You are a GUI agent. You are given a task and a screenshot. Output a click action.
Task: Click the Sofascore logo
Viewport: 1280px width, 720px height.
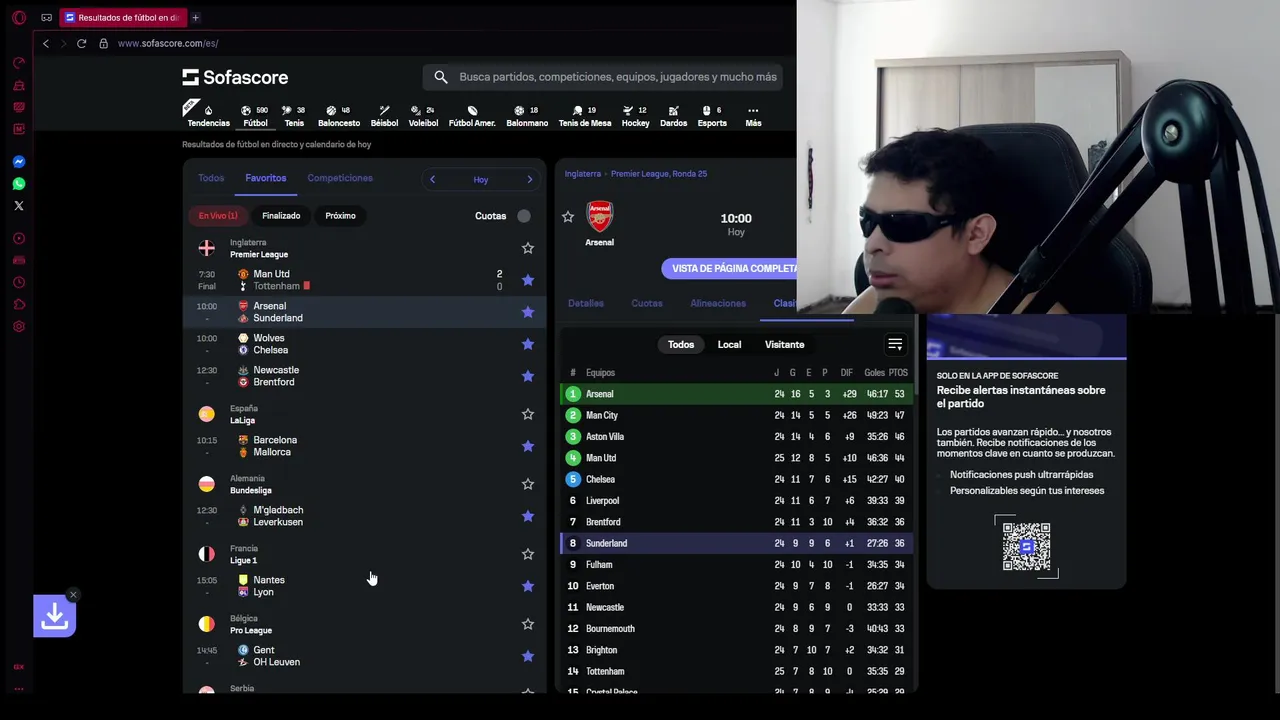click(x=235, y=77)
